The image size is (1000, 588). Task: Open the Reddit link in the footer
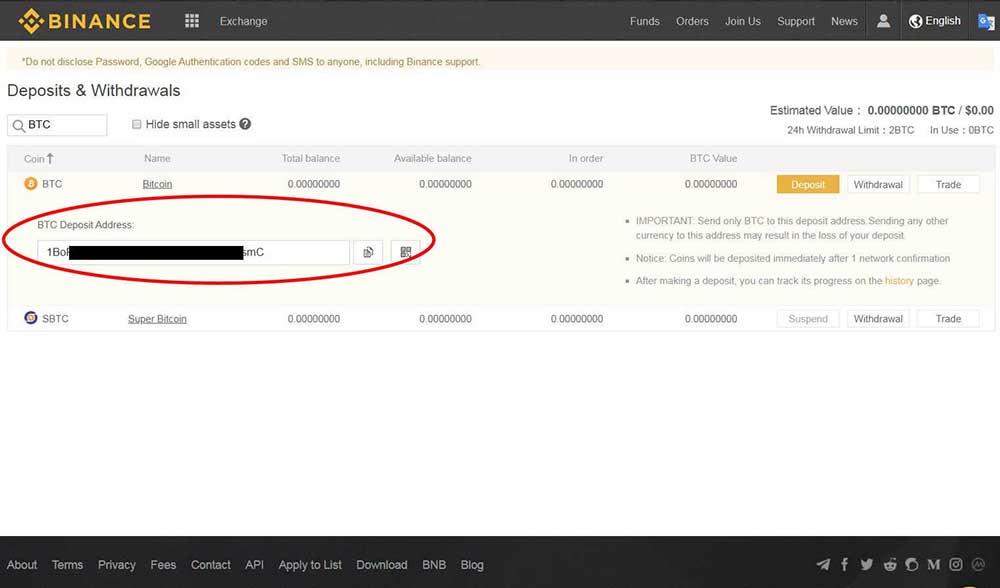pyautogui.click(x=890, y=564)
